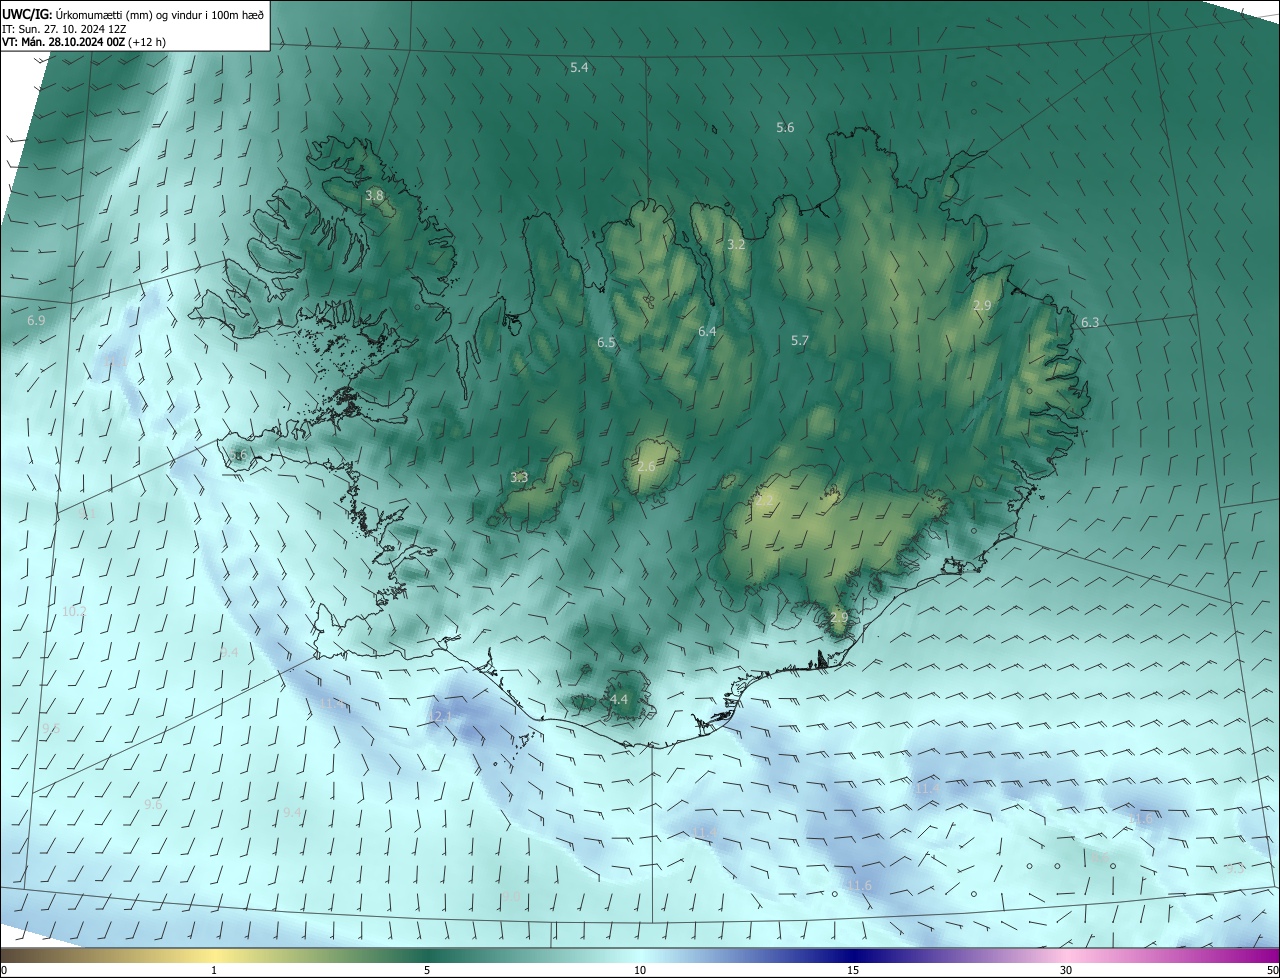Click the color scale label 10

pos(640,970)
